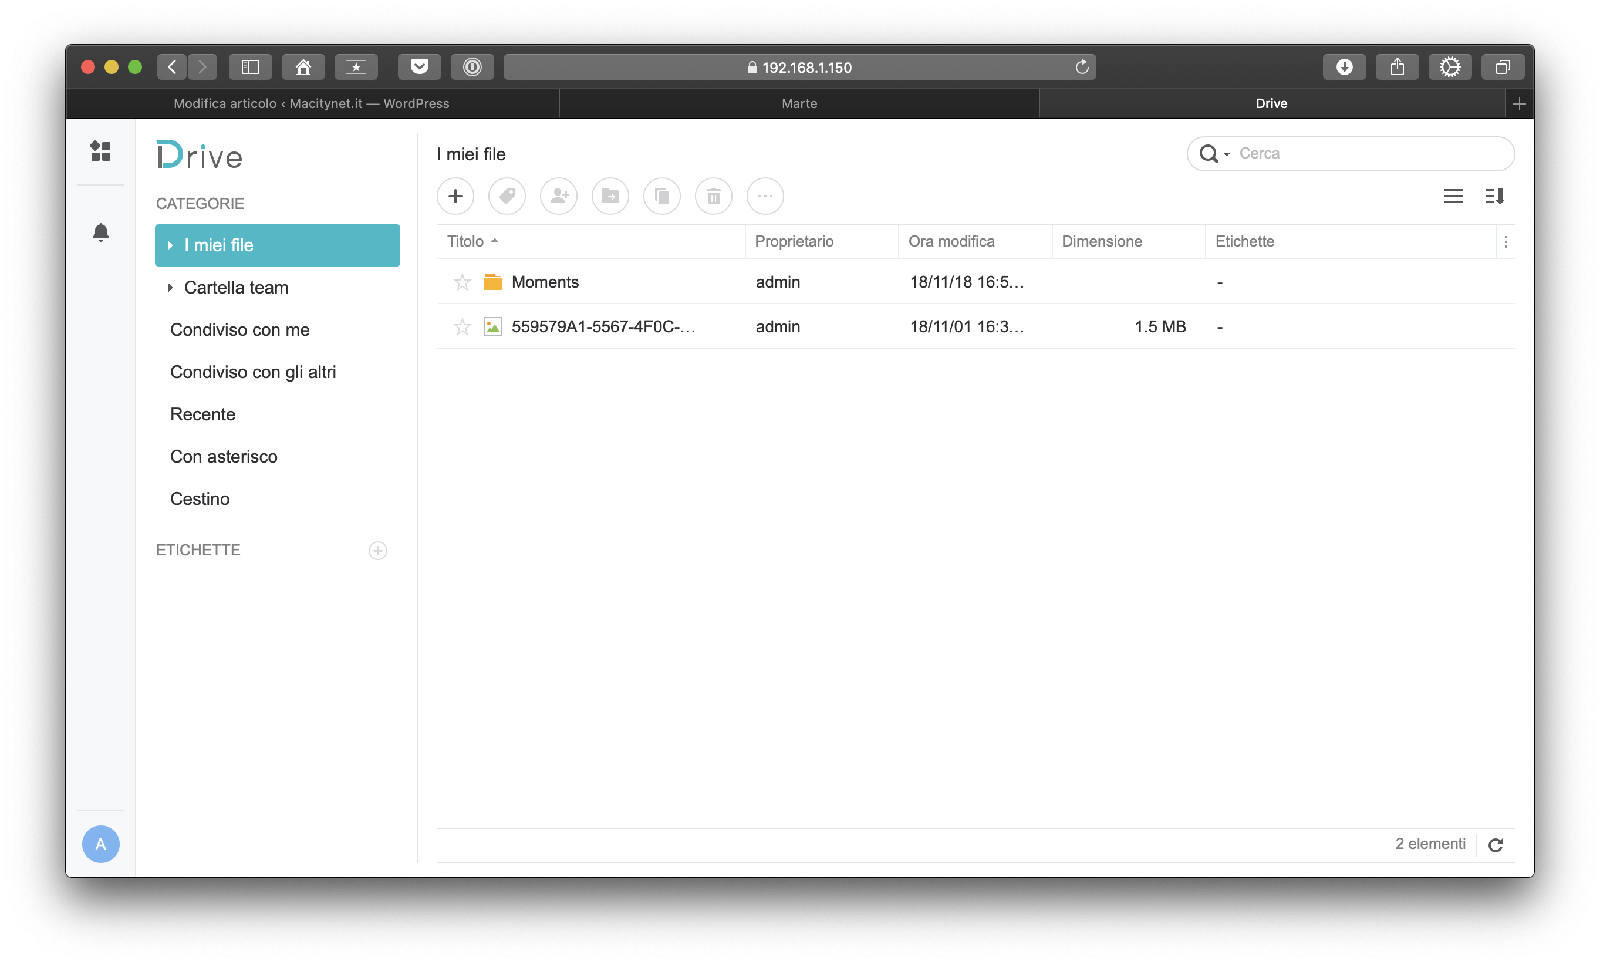Show all Safari tabs overview
Image resolution: width=1600 pixels, height=964 pixels.
coord(1503,67)
